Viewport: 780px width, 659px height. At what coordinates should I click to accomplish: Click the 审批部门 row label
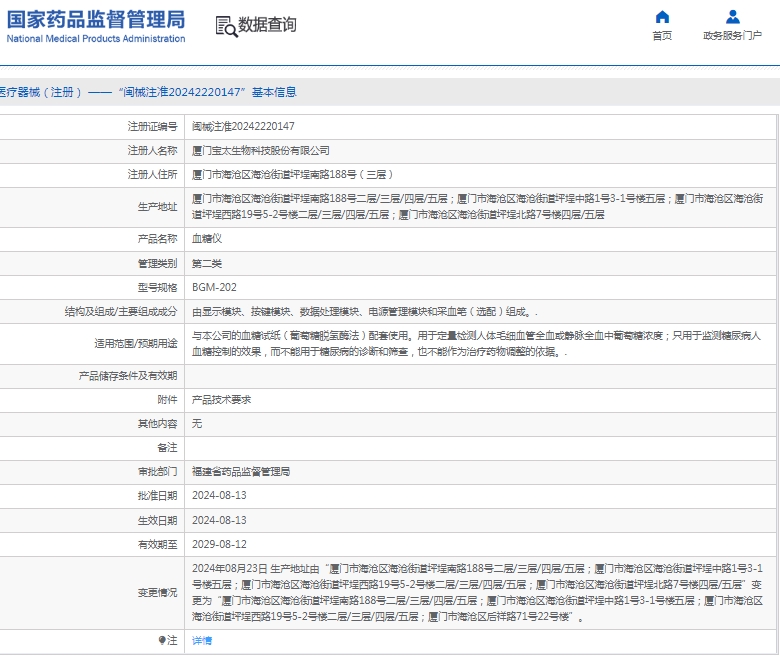point(157,471)
